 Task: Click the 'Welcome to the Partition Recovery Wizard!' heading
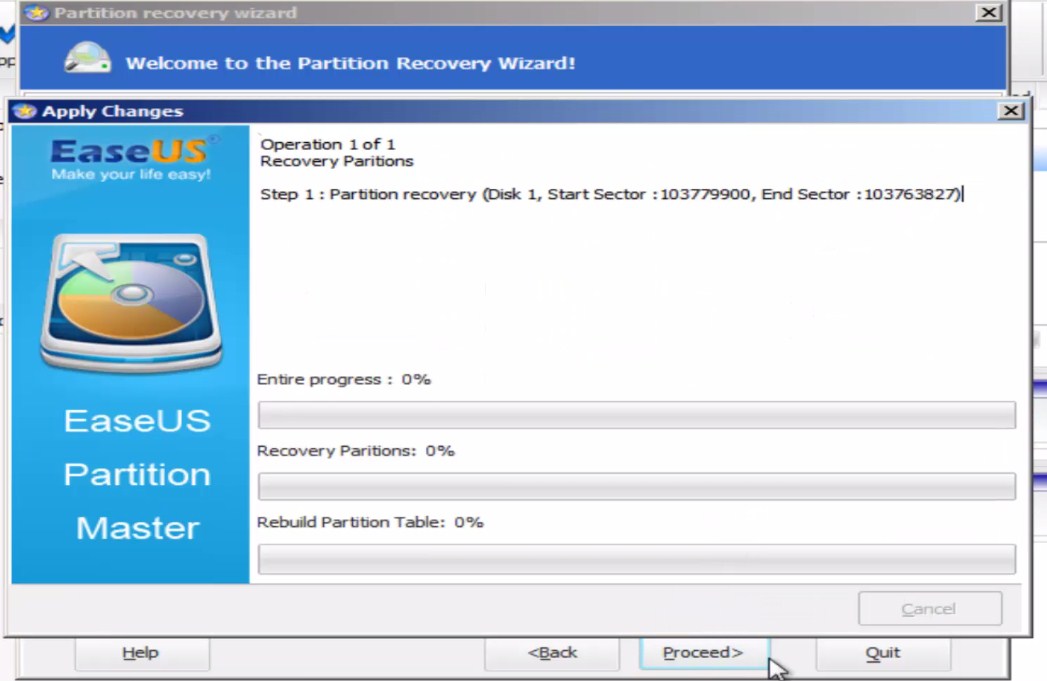point(351,63)
